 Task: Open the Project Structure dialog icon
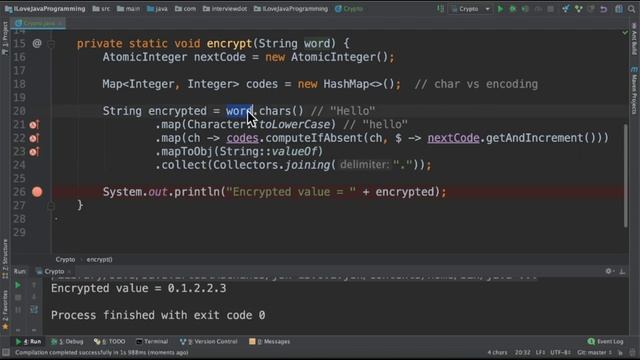pyautogui.click(x=619, y=9)
